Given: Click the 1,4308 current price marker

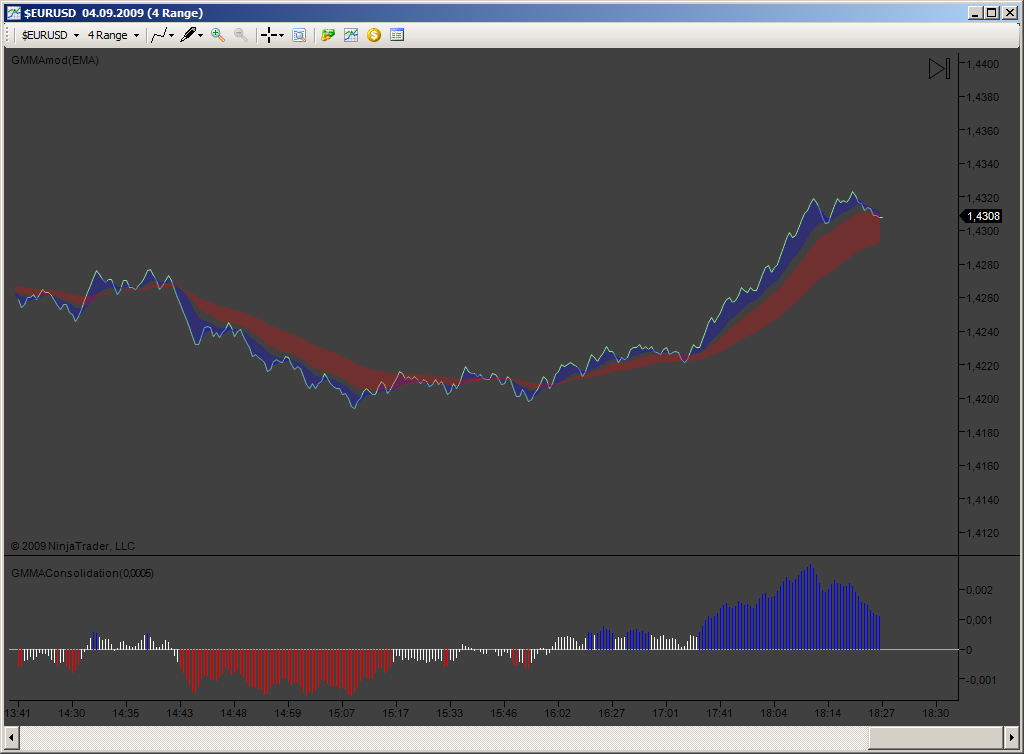Looking at the screenshot, I should [981, 216].
